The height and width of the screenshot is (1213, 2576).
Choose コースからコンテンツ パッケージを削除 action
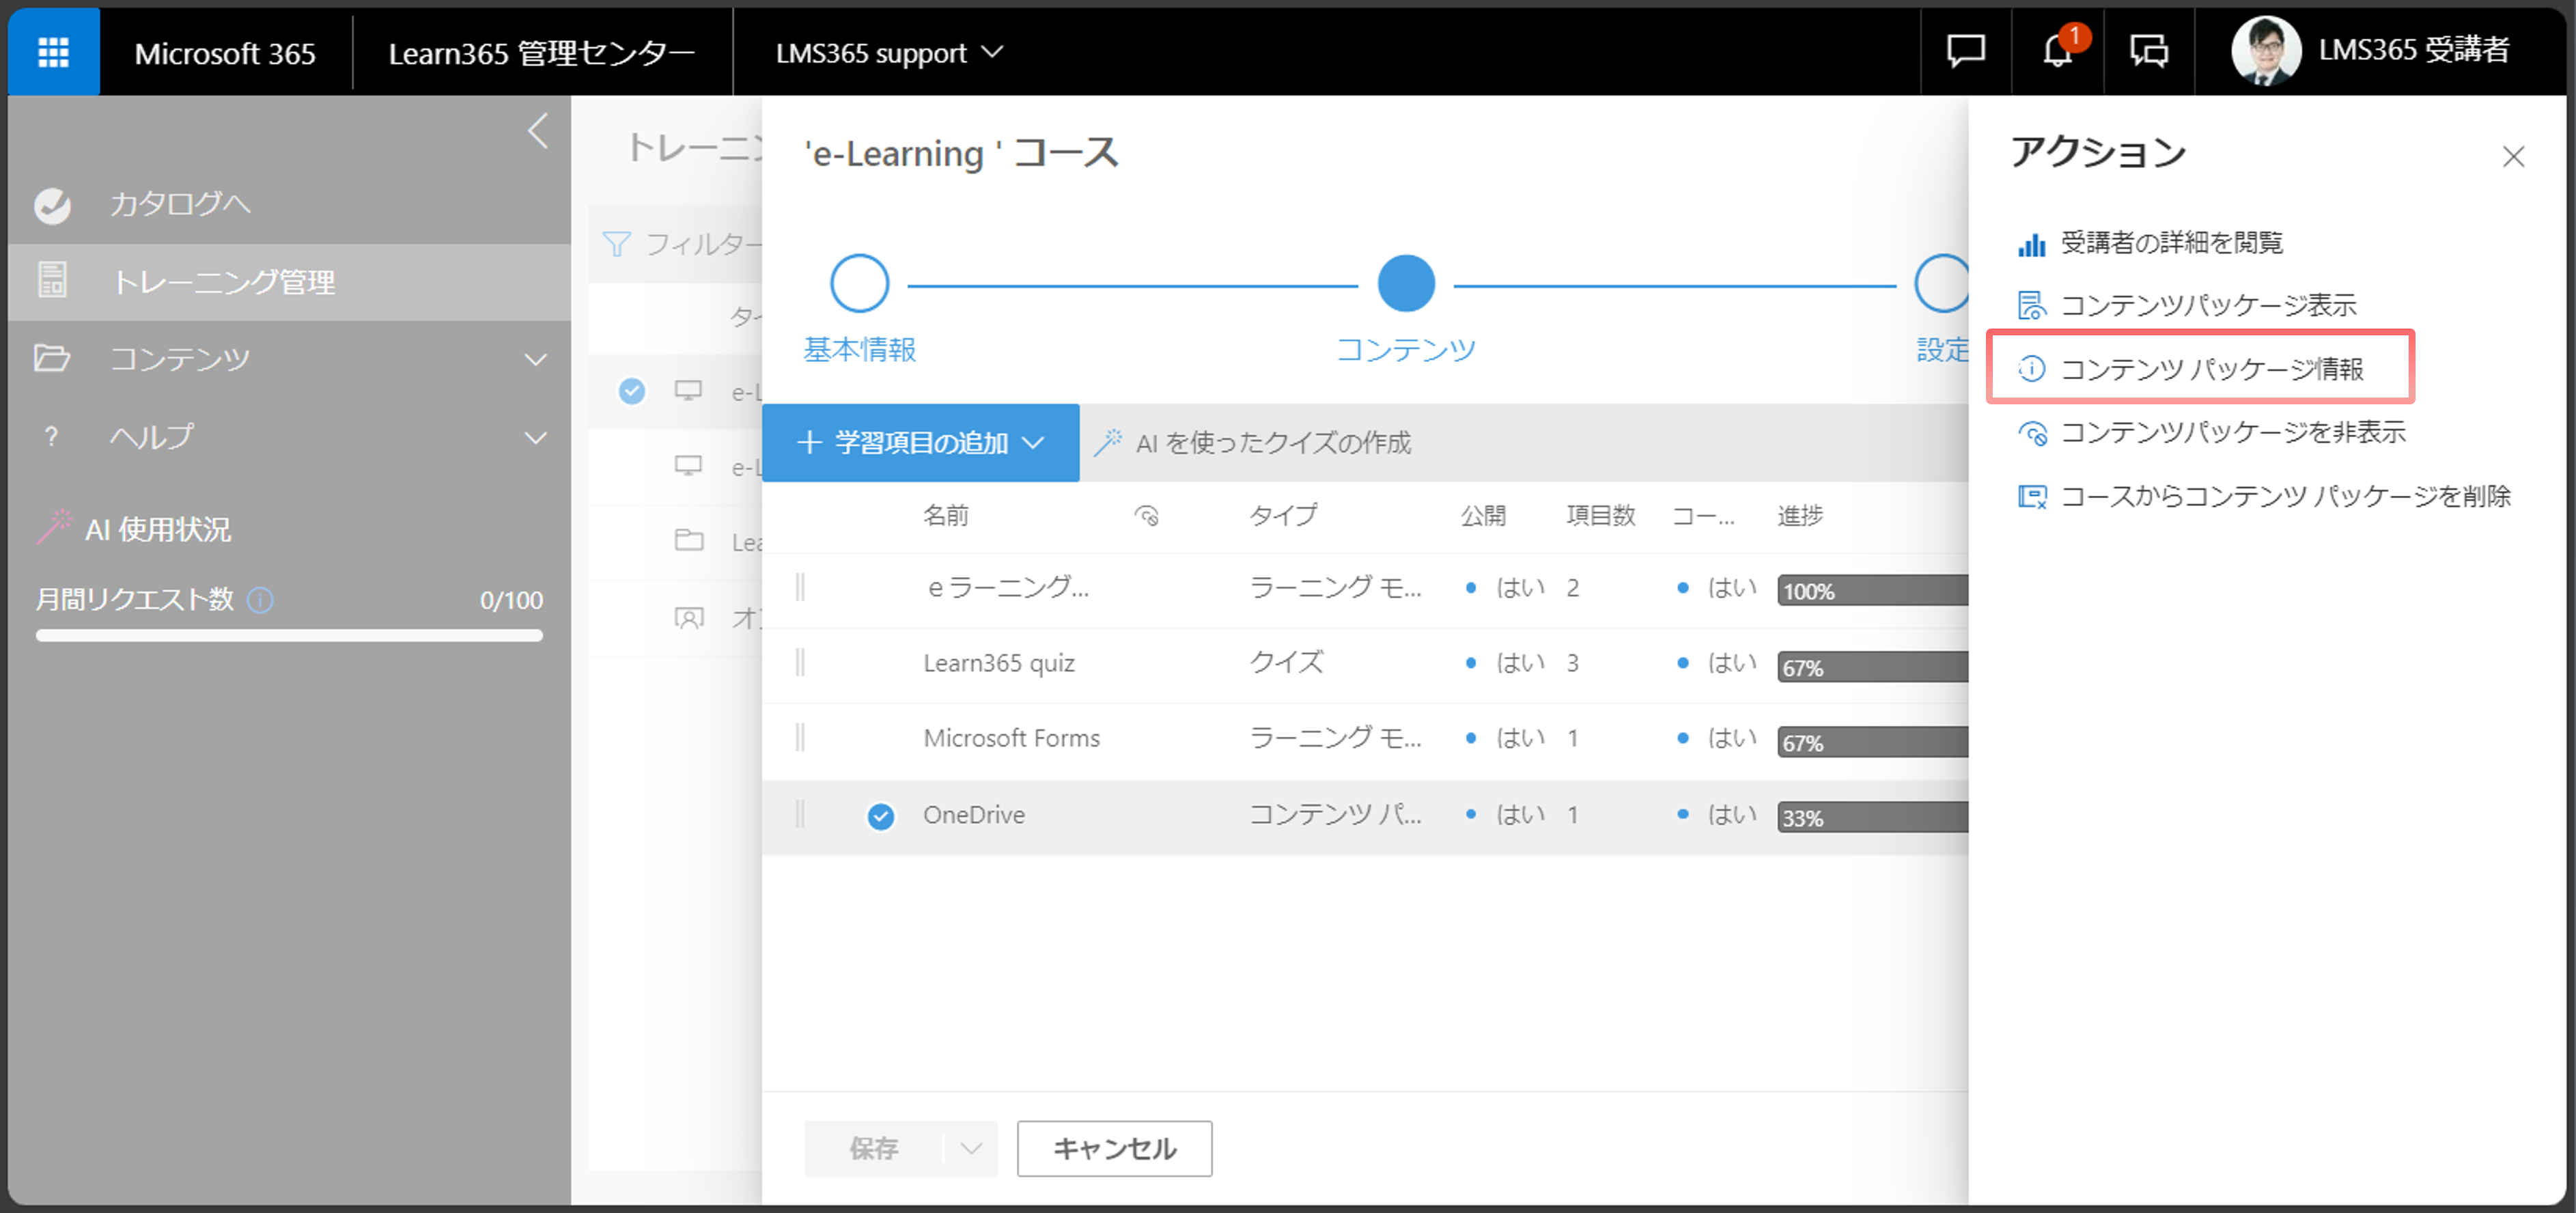[2285, 497]
